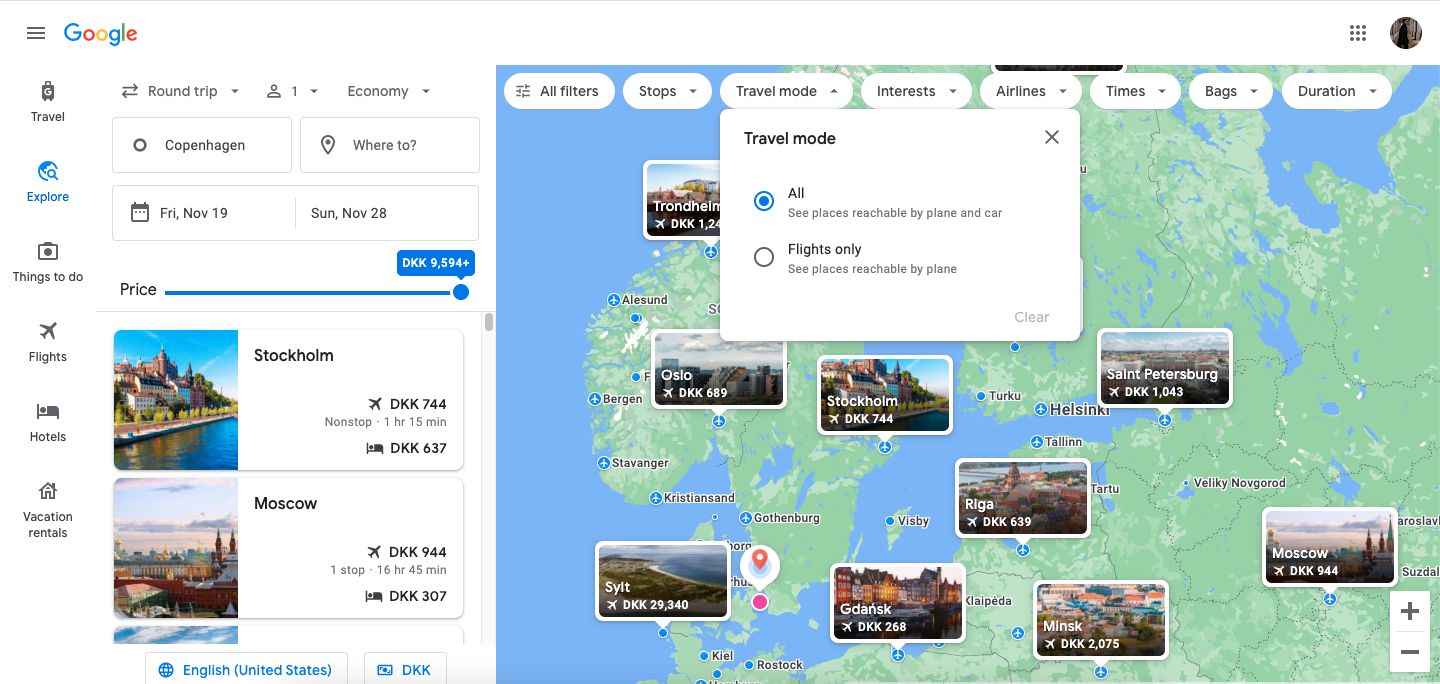This screenshot has width=1440, height=684.
Task: Close the Travel mode popup
Action: click(1051, 138)
